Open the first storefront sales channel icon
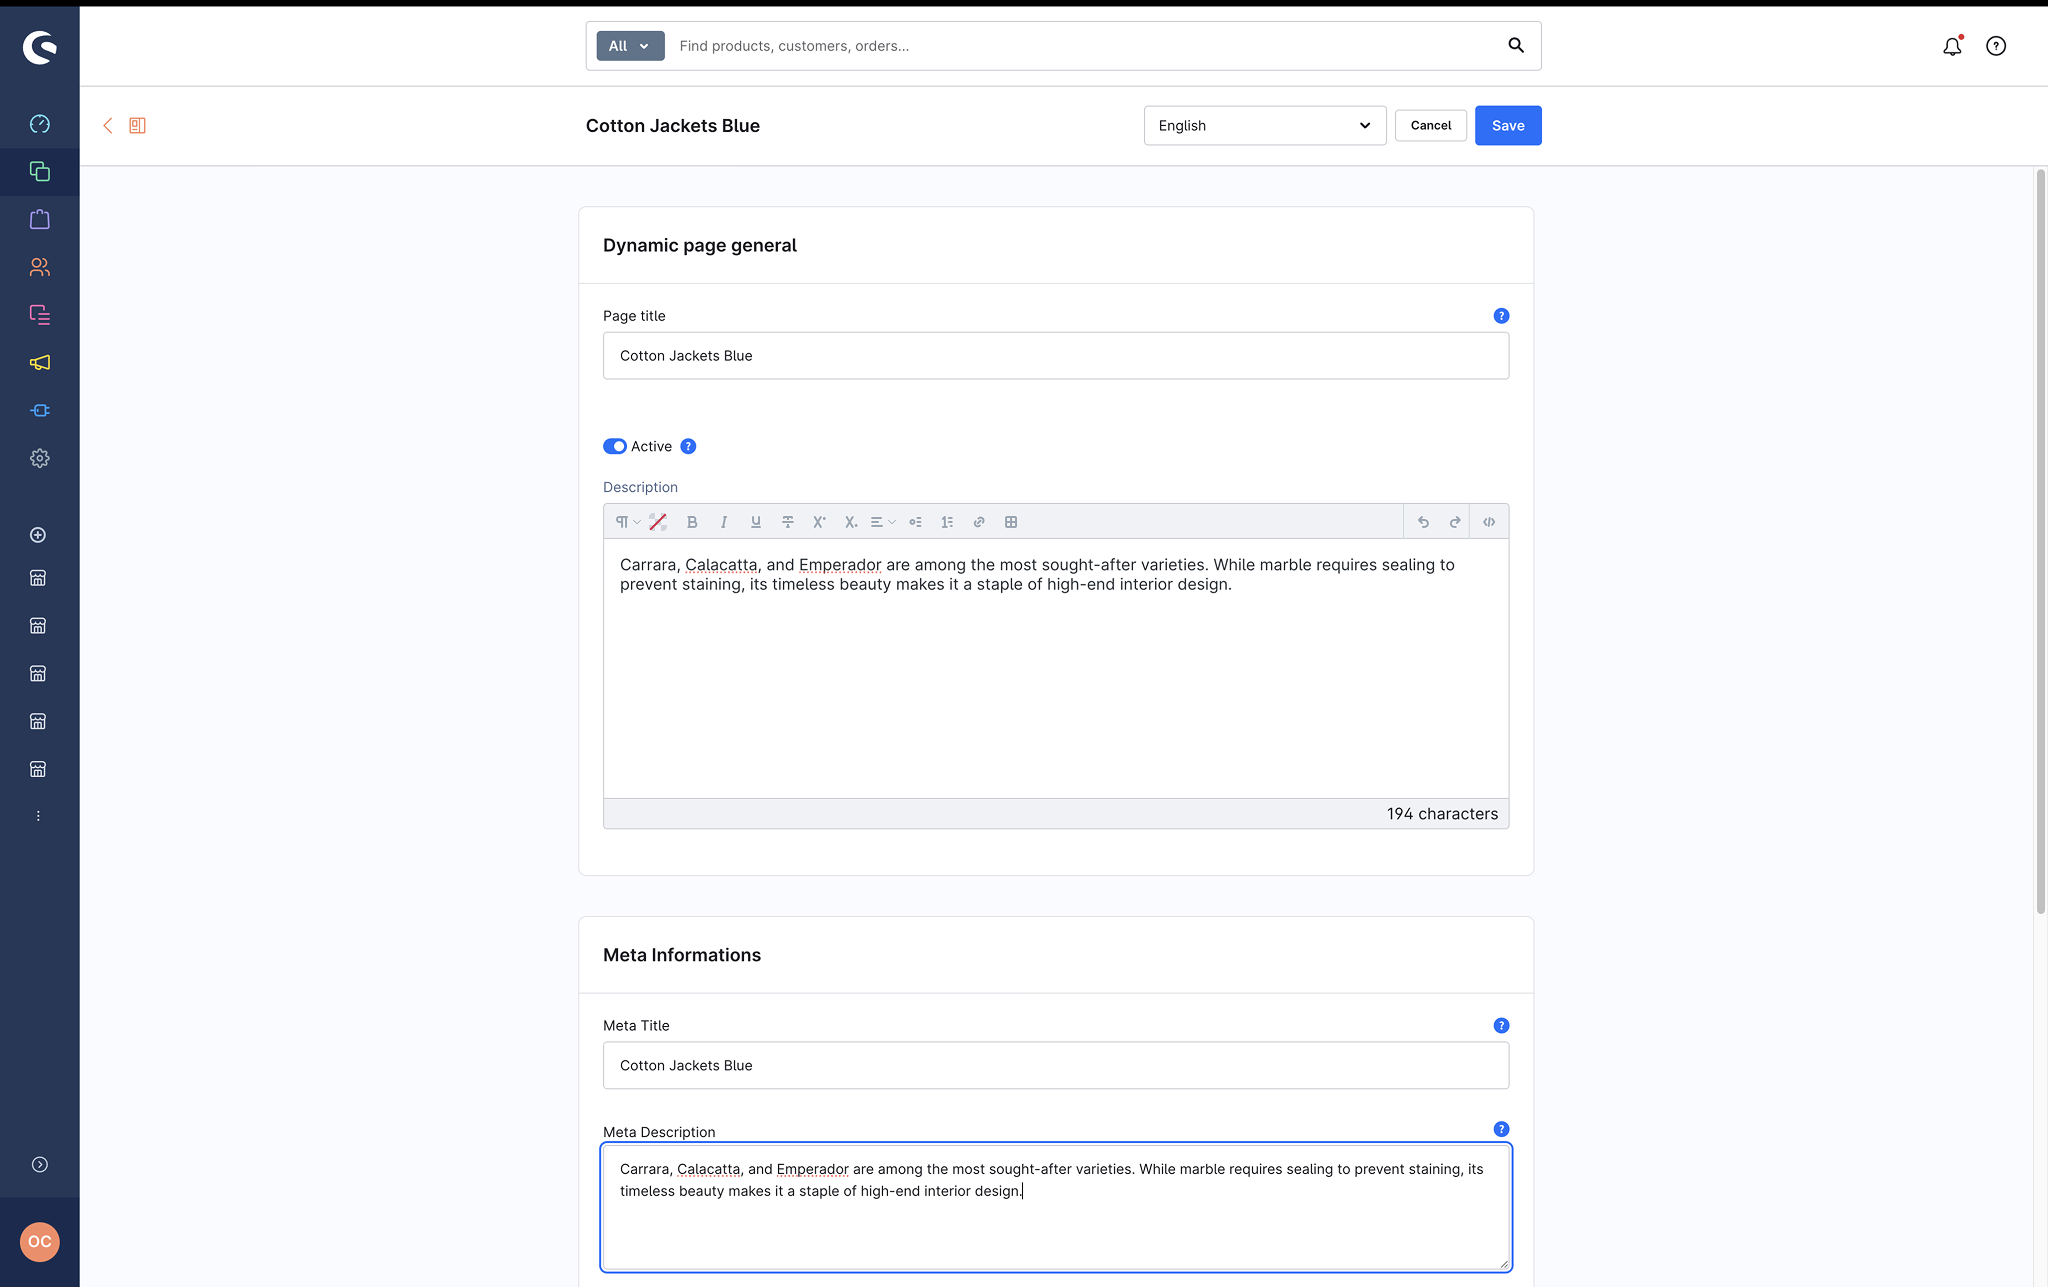The width and height of the screenshot is (2048, 1287). (38, 578)
